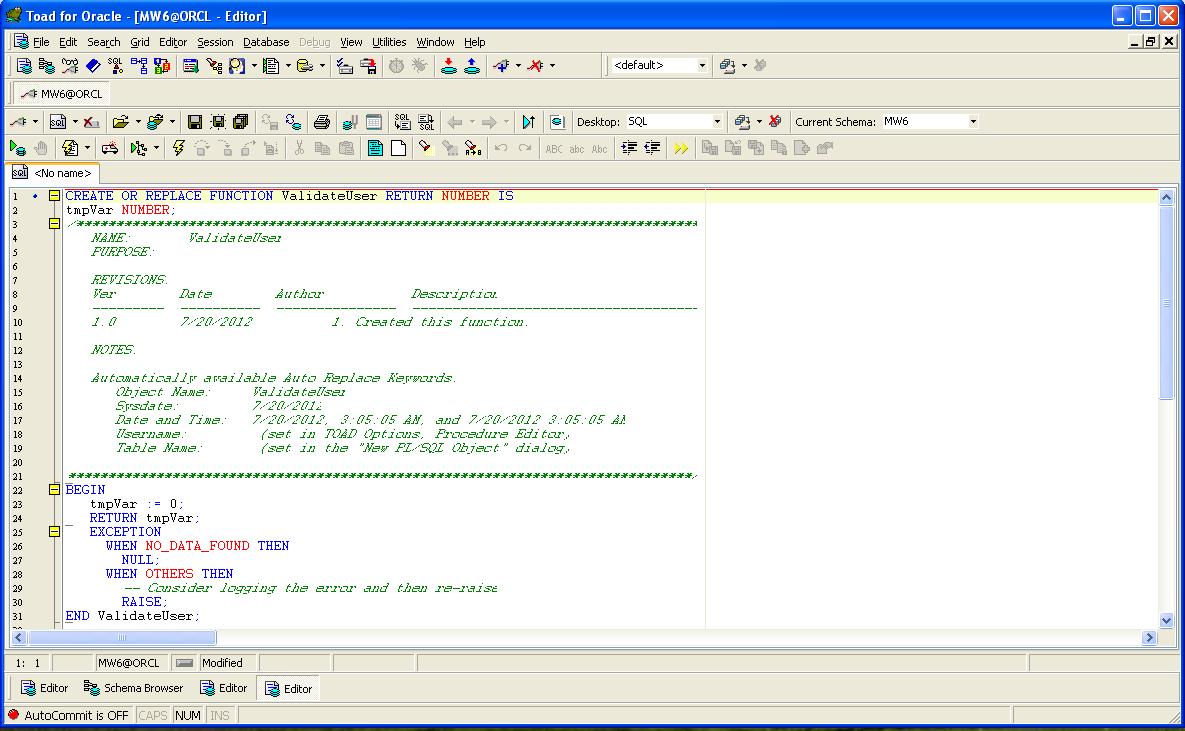Click the indent block icon
The image size is (1185, 731).
pos(629,148)
